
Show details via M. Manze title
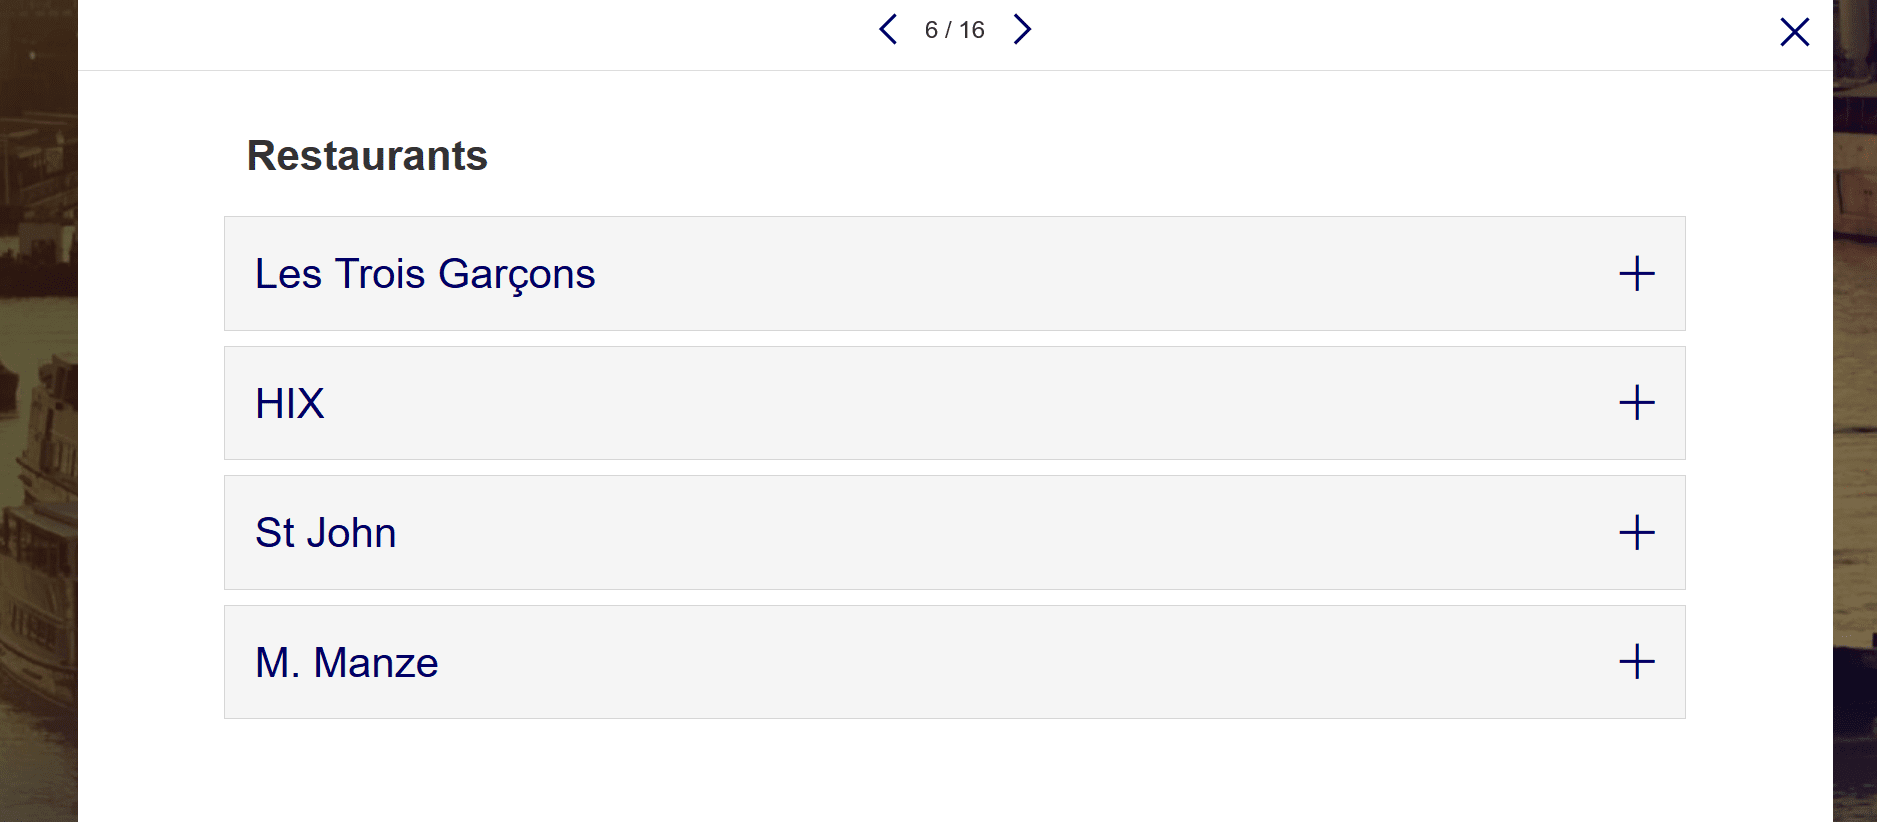click(x=347, y=663)
